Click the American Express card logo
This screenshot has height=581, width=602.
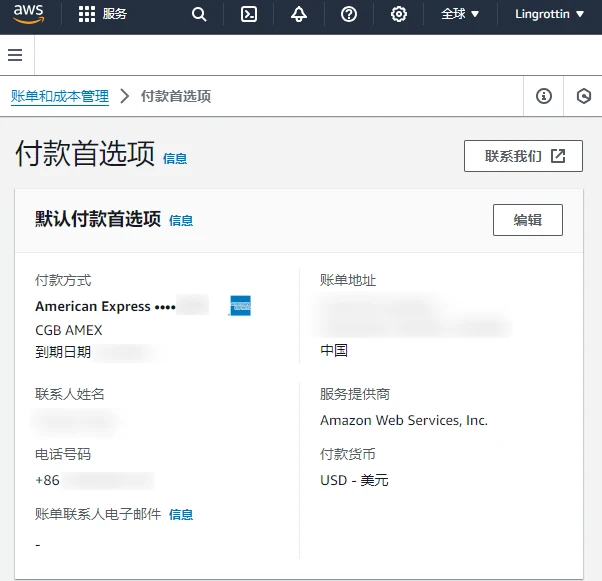tap(240, 306)
